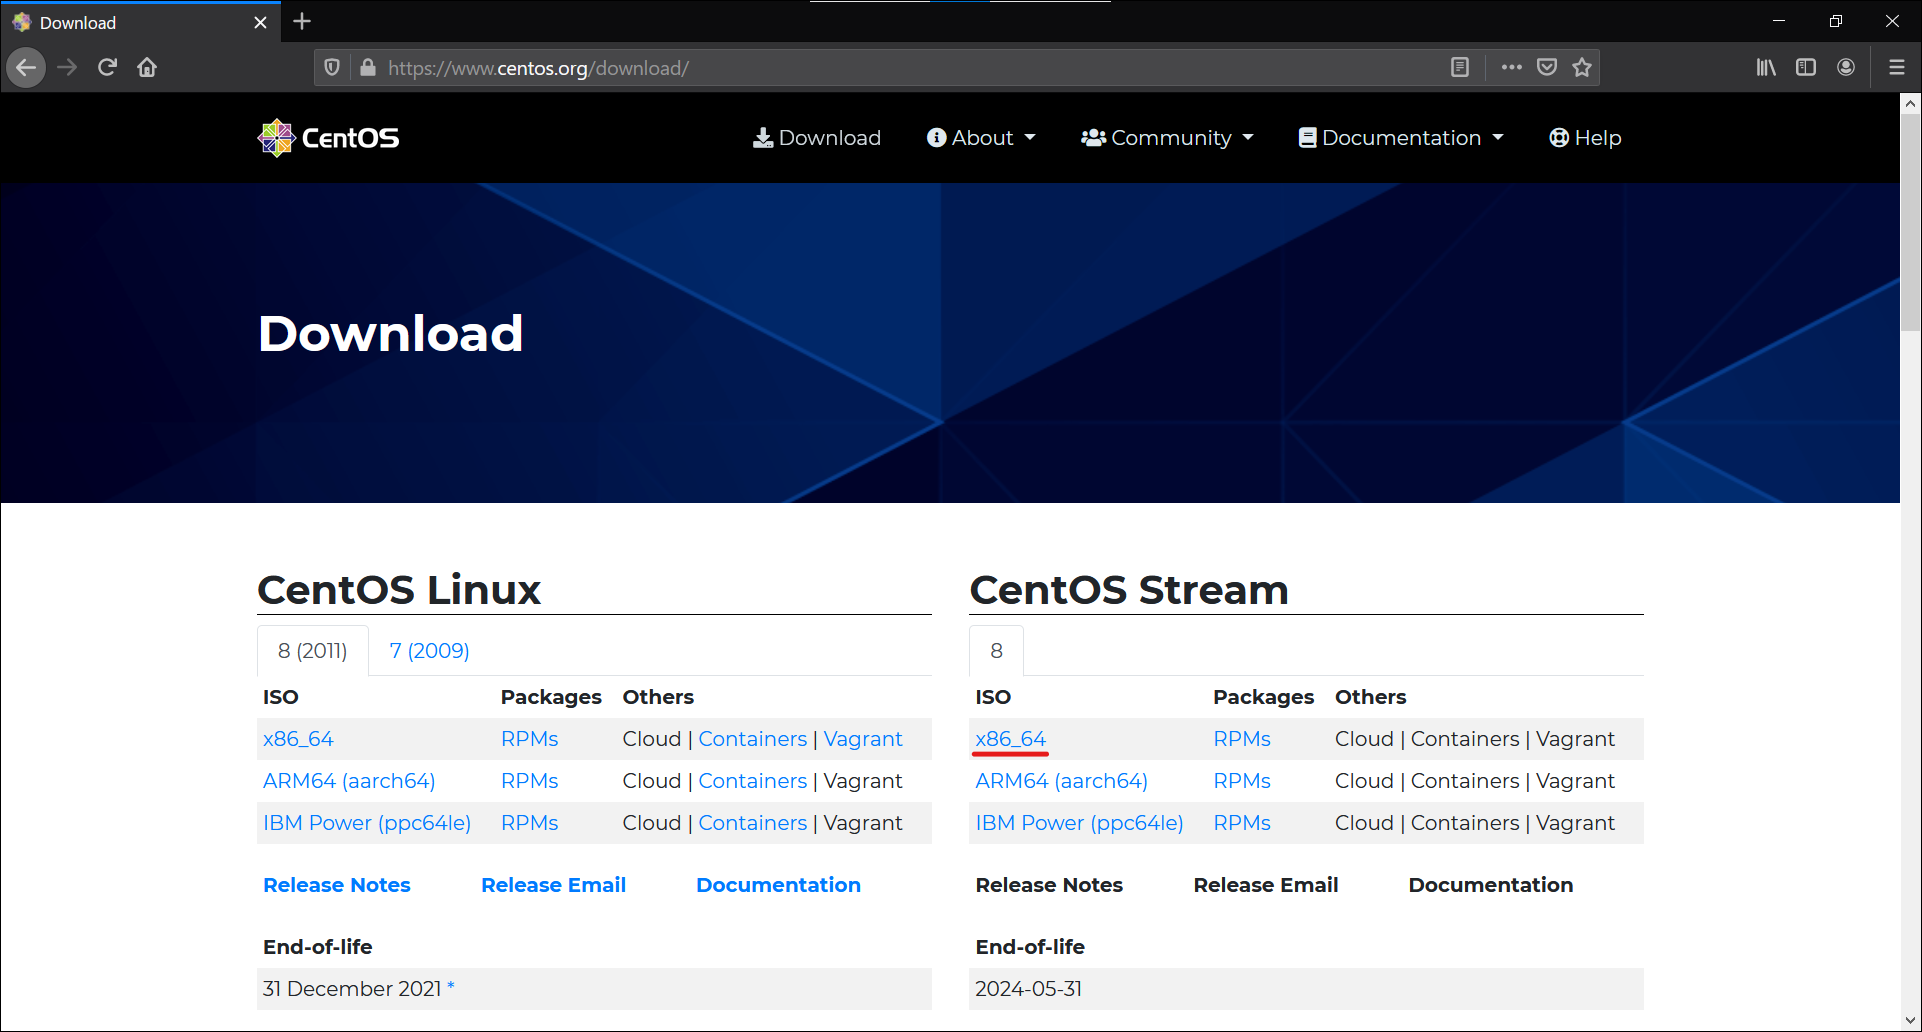Open RPMs link in CentOS Stream IBM Power row
The width and height of the screenshot is (1922, 1032).
pyautogui.click(x=1242, y=823)
